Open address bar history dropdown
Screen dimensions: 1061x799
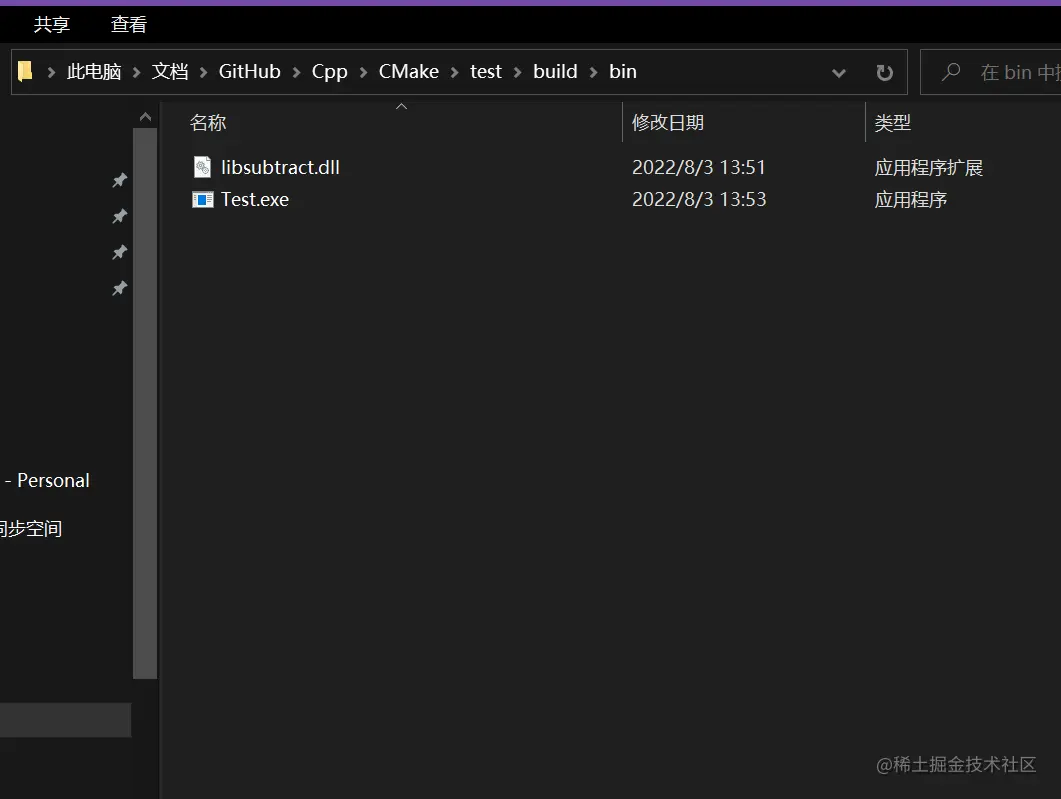click(x=838, y=73)
